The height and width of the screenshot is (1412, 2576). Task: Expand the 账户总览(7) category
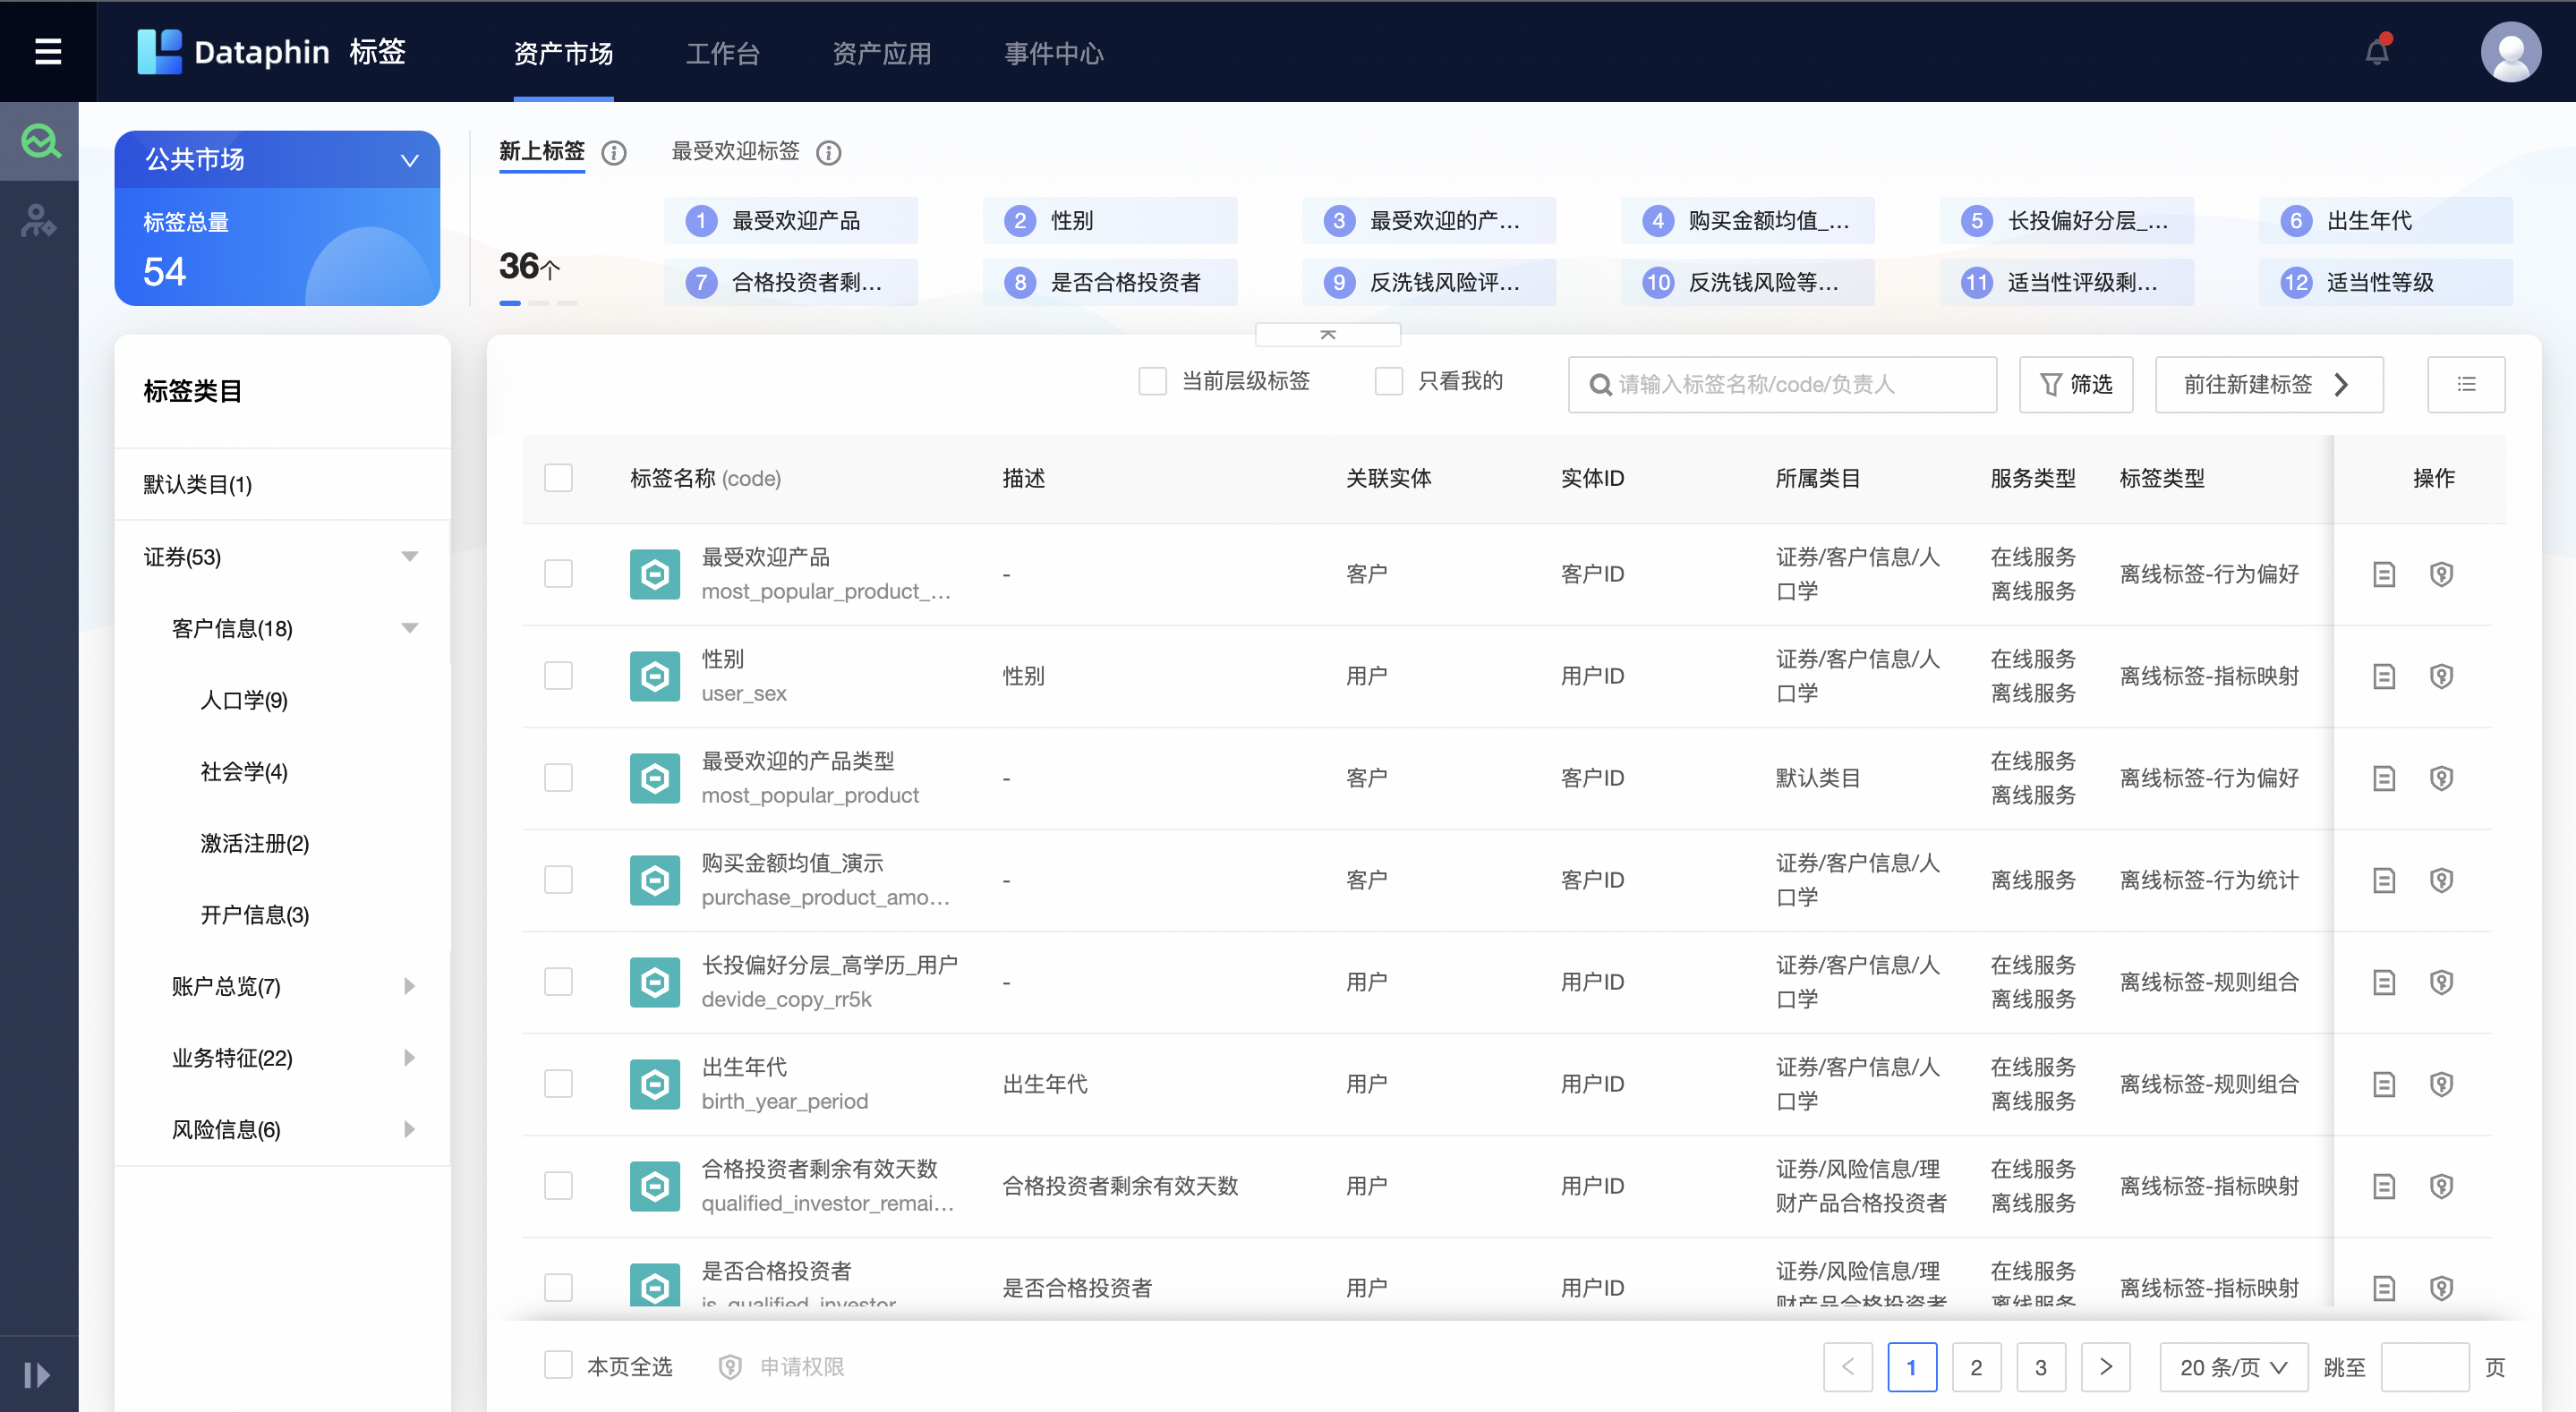pos(408,986)
